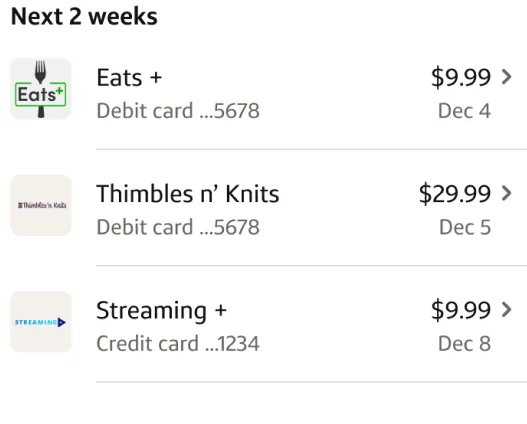This screenshot has width=527, height=424.
Task: Click the Dec 8 due date
Action: [x=464, y=344]
